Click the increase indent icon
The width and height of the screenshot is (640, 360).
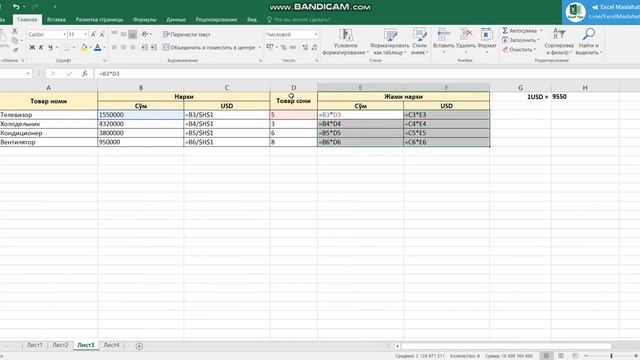[x=153, y=48]
